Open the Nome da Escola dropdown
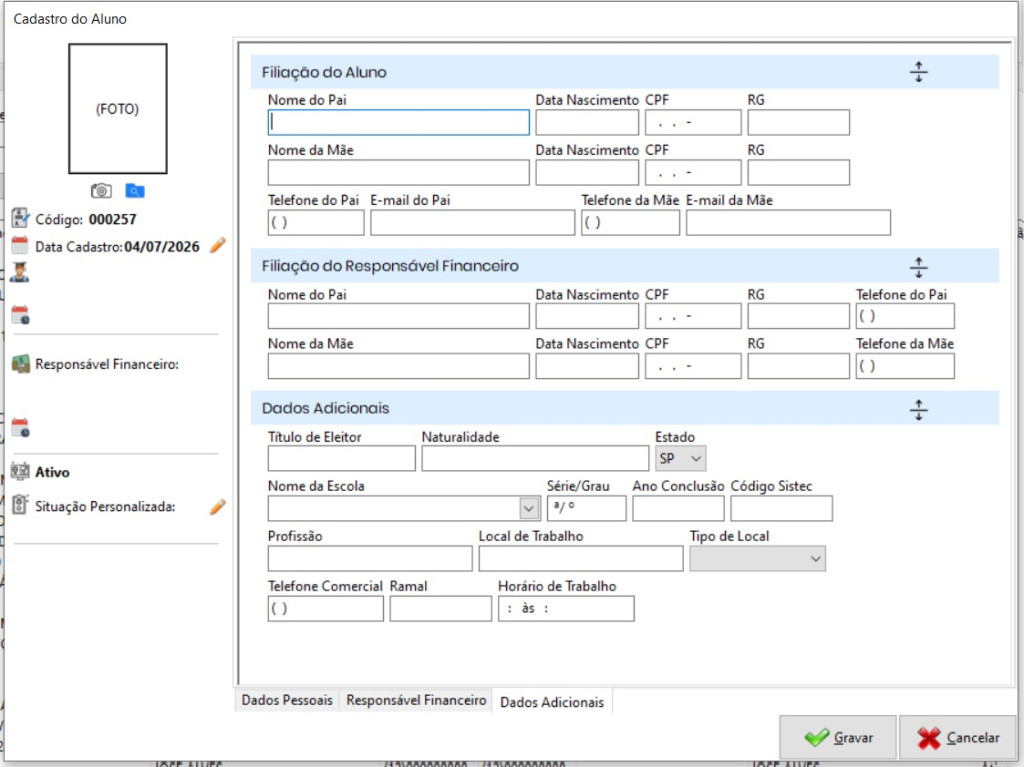Image resolution: width=1024 pixels, height=767 pixels. (x=528, y=508)
